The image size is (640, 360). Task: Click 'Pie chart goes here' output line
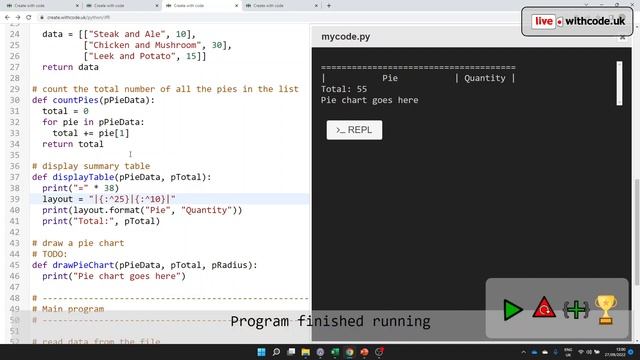click(369, 100)
